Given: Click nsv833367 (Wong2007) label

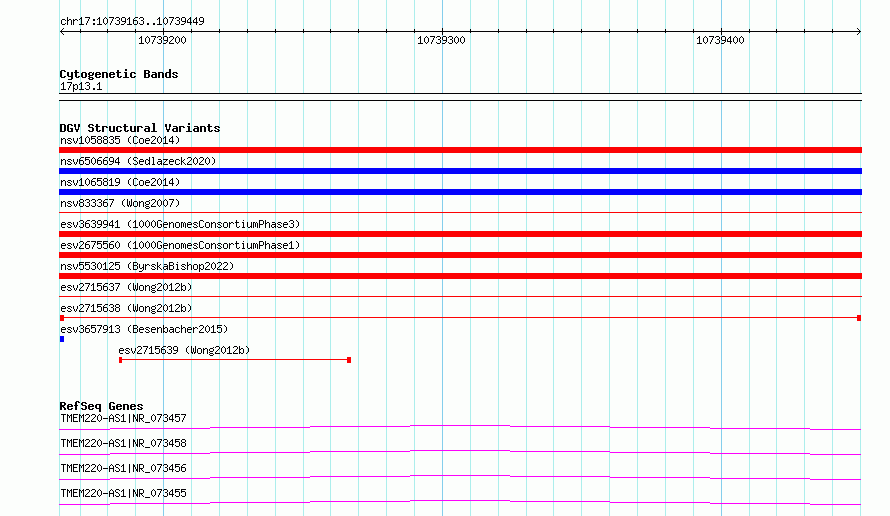Looking at the screenshot, I should tap(120, 203).
